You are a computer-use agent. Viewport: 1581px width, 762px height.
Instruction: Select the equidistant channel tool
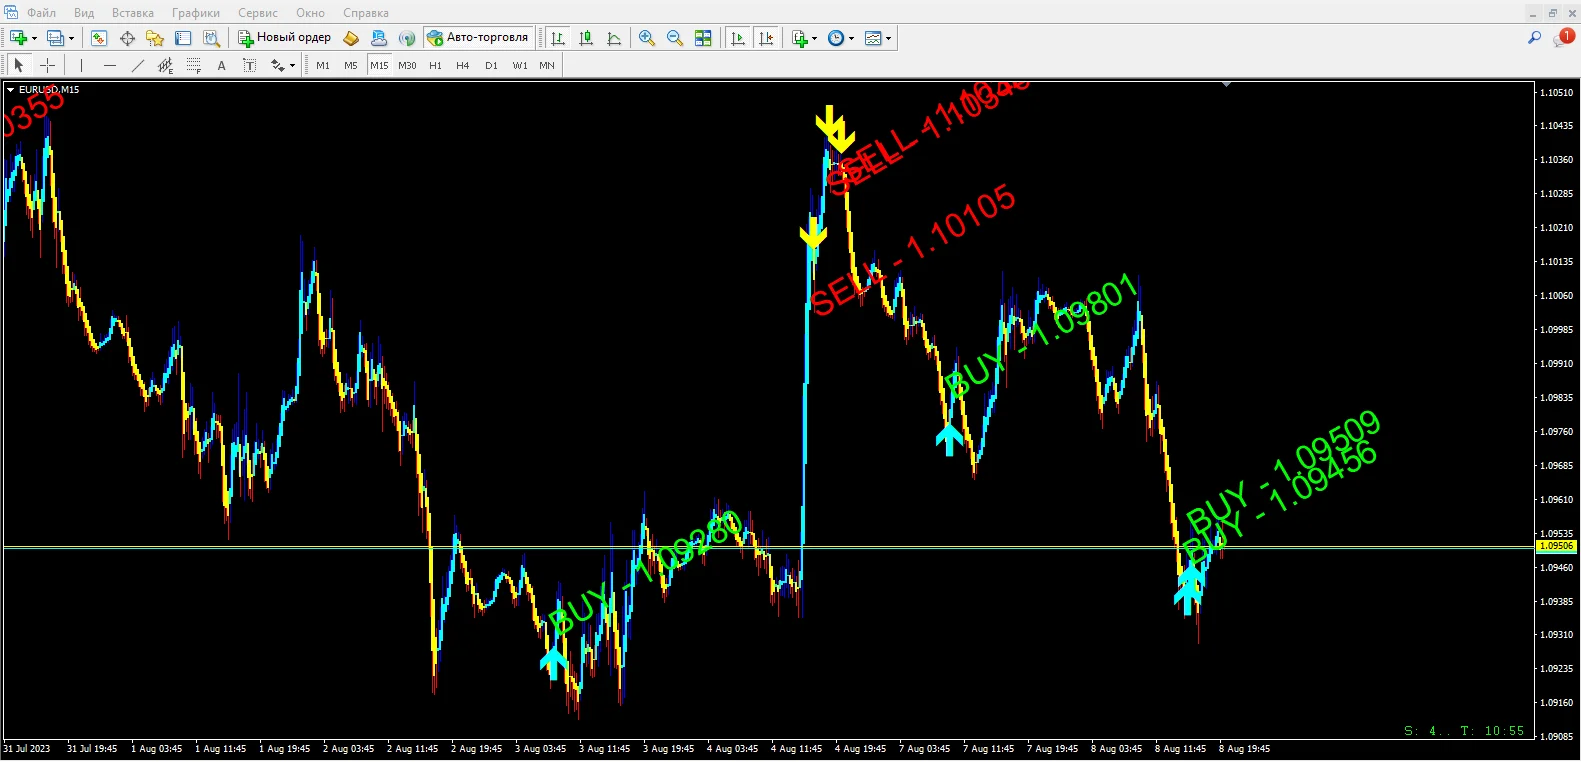coord(166,65)
